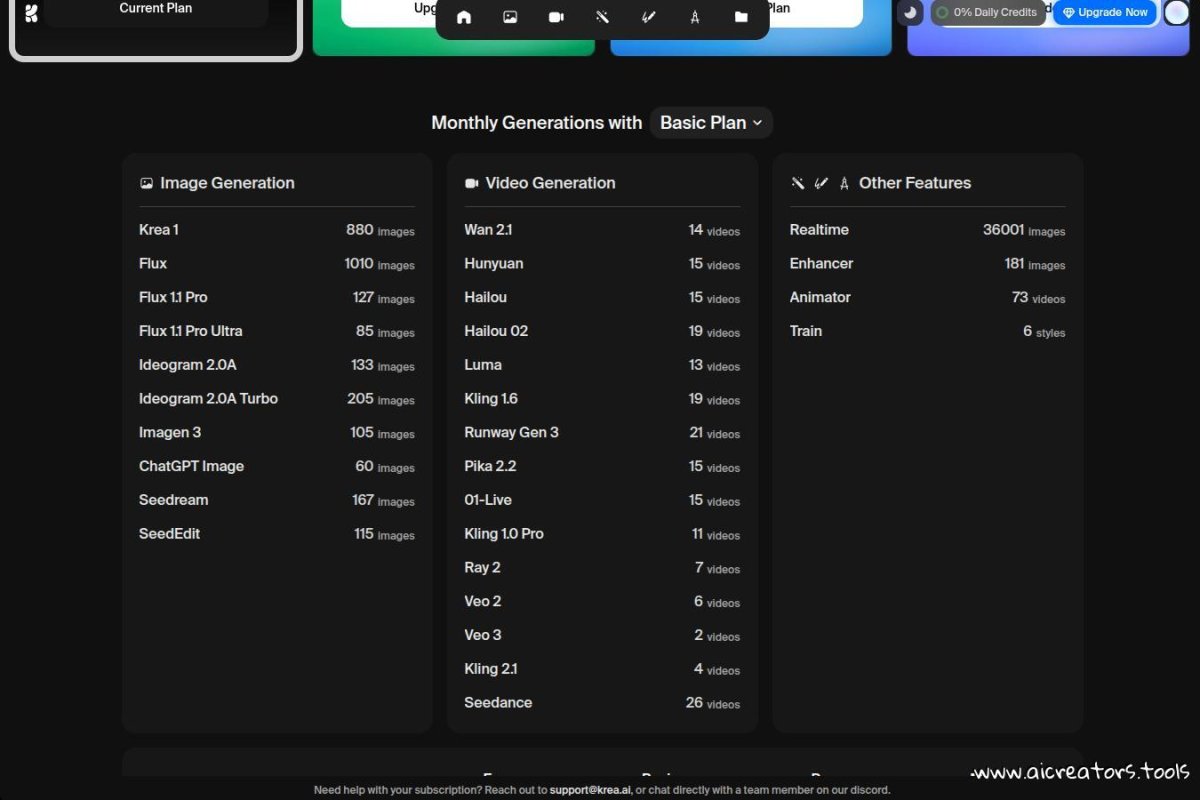This screenshot has height=800, width=1200.
Task: Click the Upgrade Now button
Action: 1105,12
